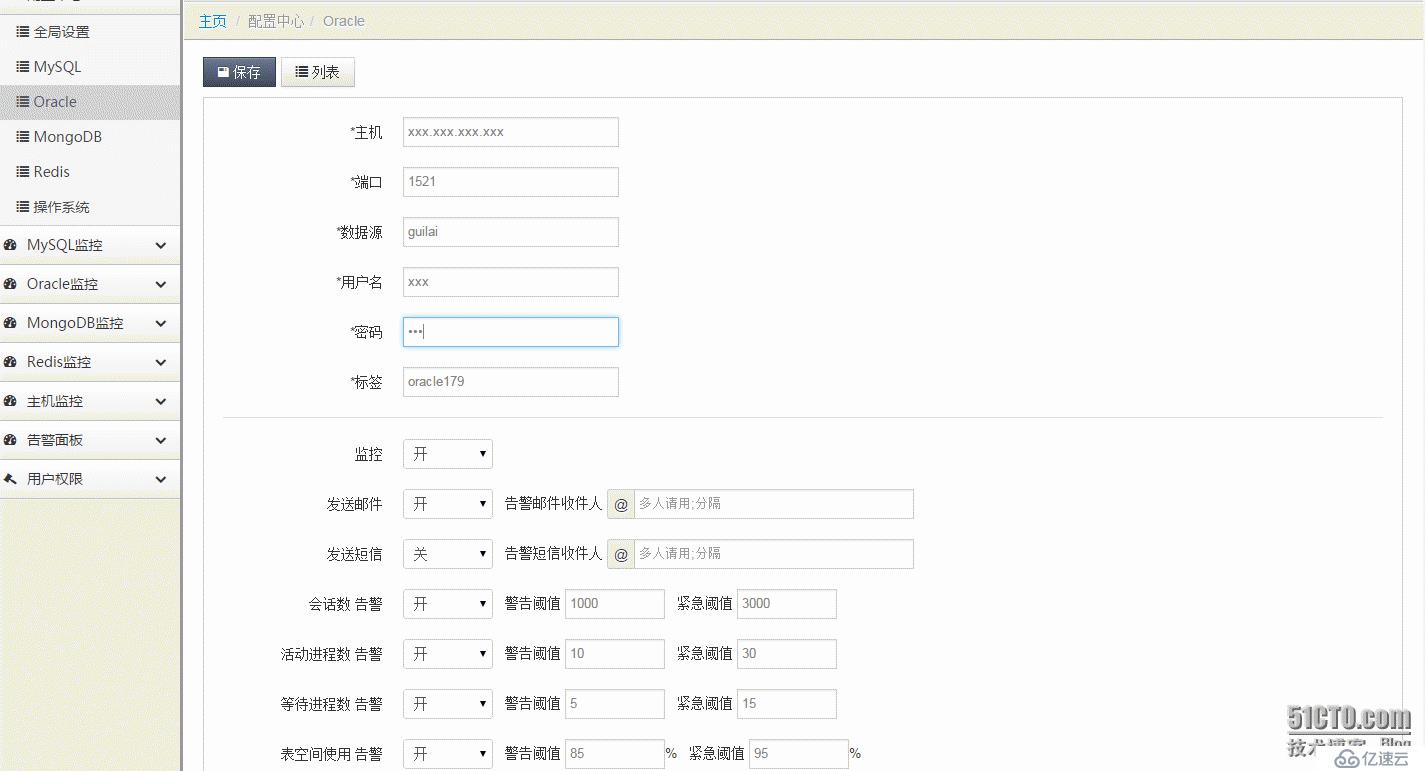Click the 告警邮件收件人 input
This screenshot has height=771, width=1425.
click(x=774, y=504)
